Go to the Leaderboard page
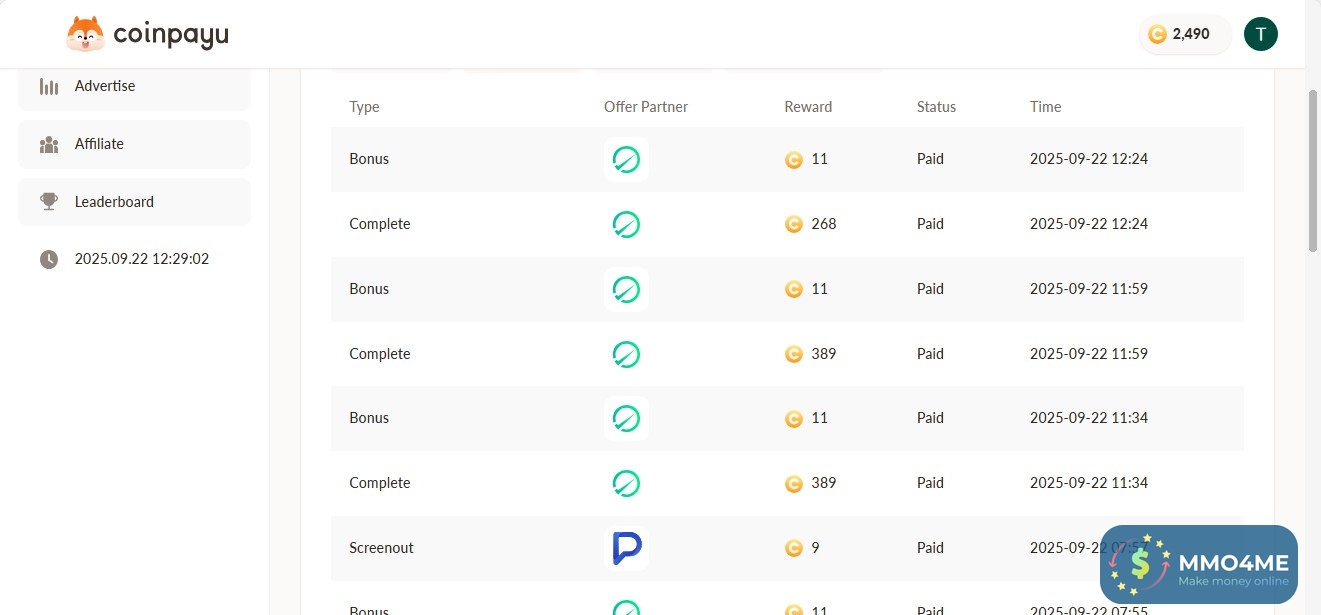The height and width of the screenshot is (615, 1321). point(134,202)
